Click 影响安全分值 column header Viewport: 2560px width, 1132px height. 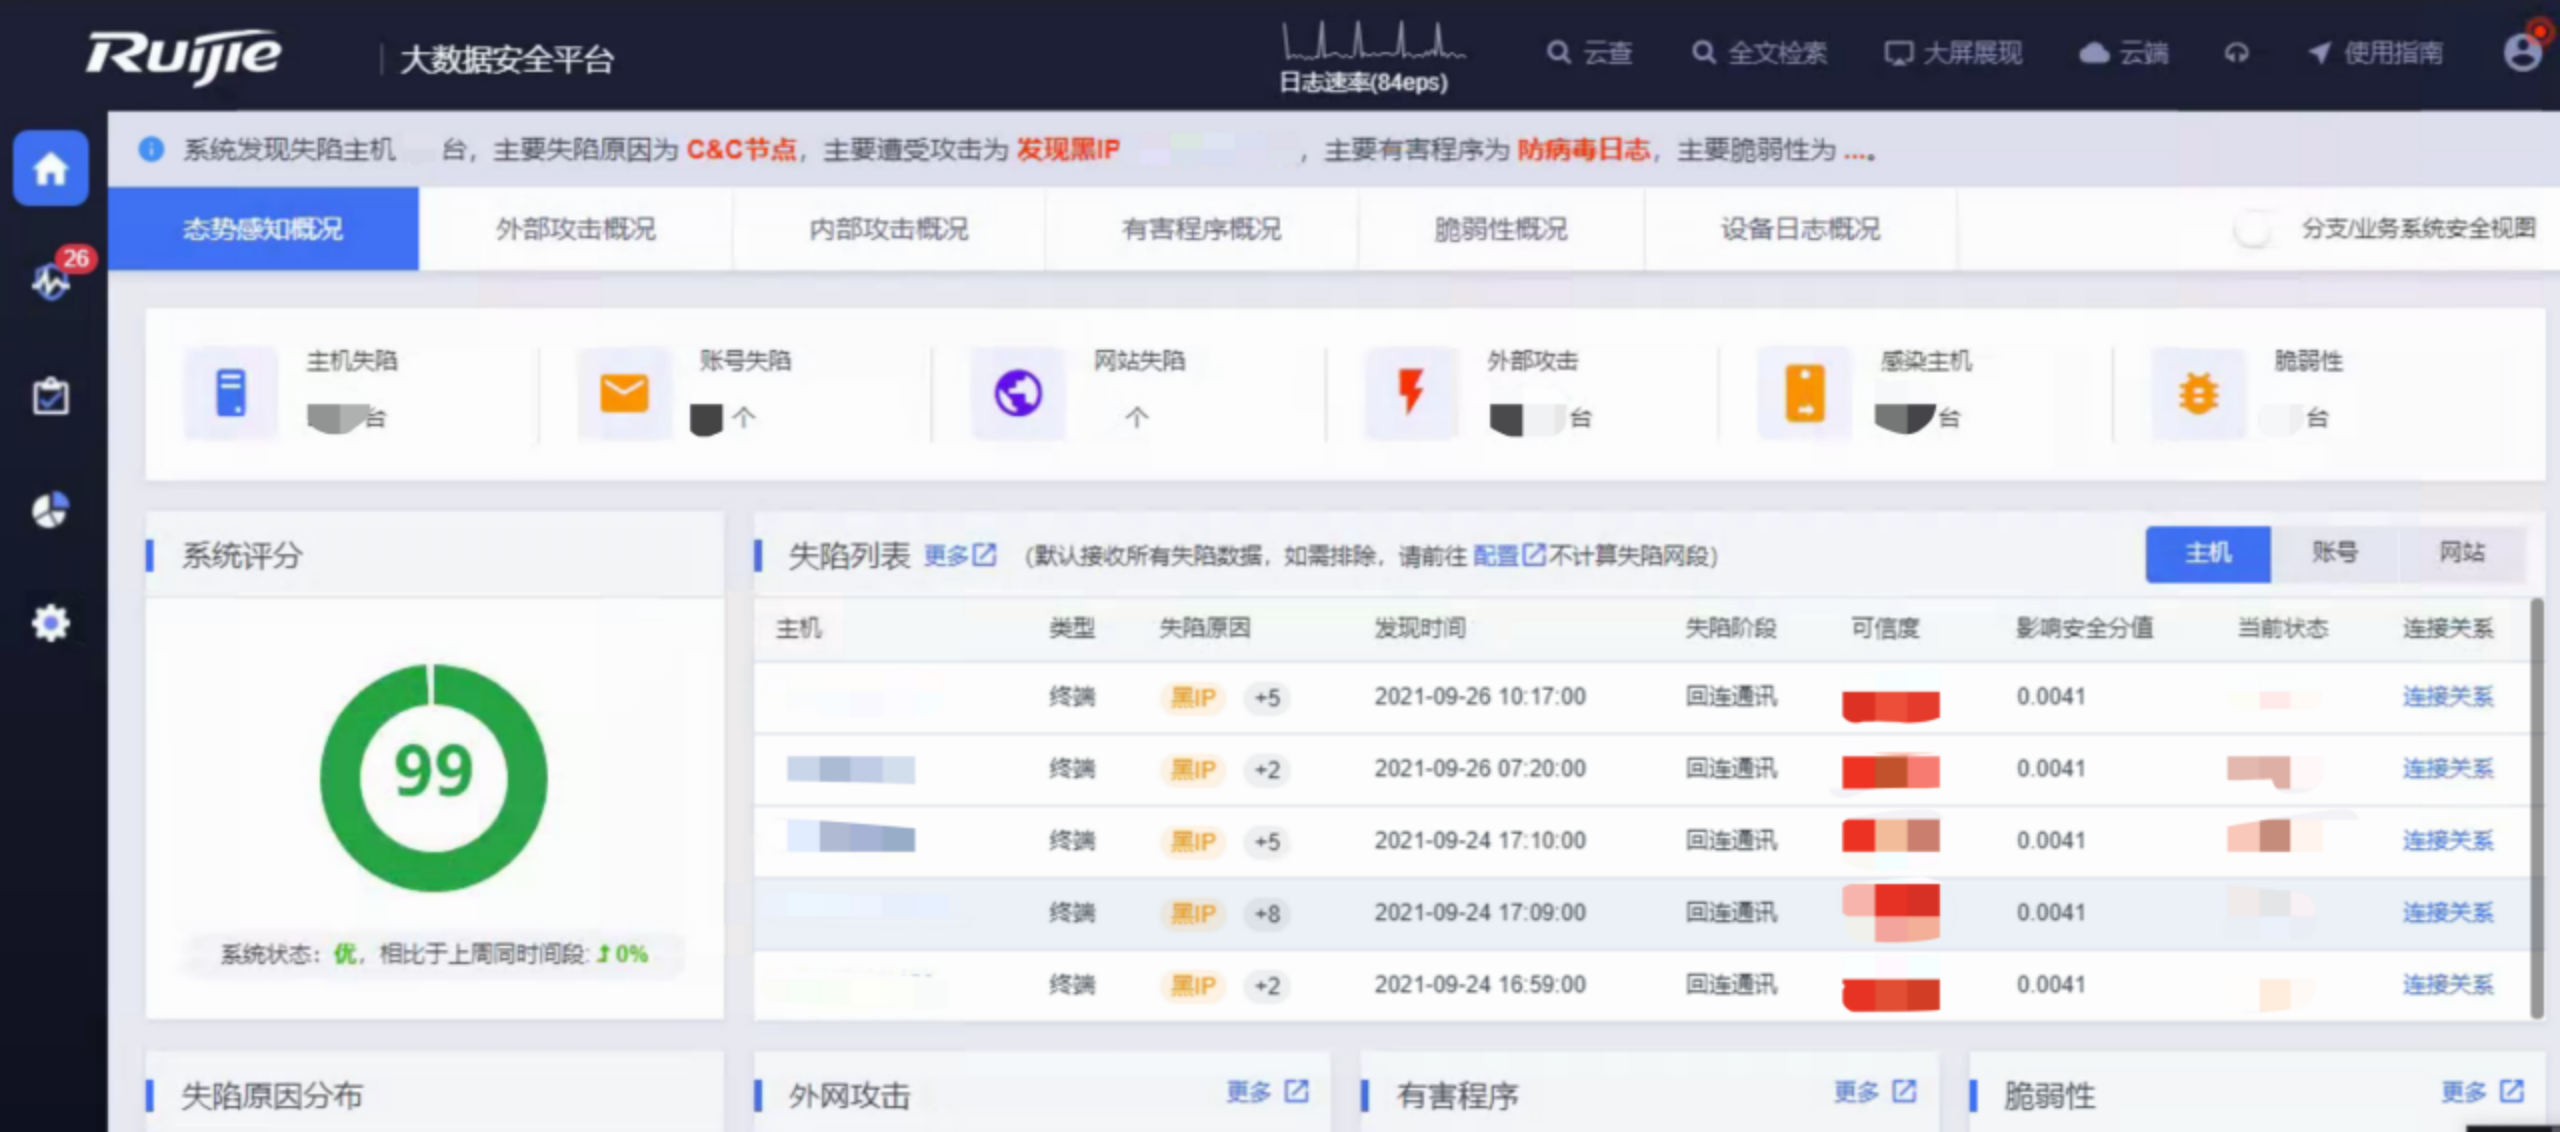tap(2084, 628)
